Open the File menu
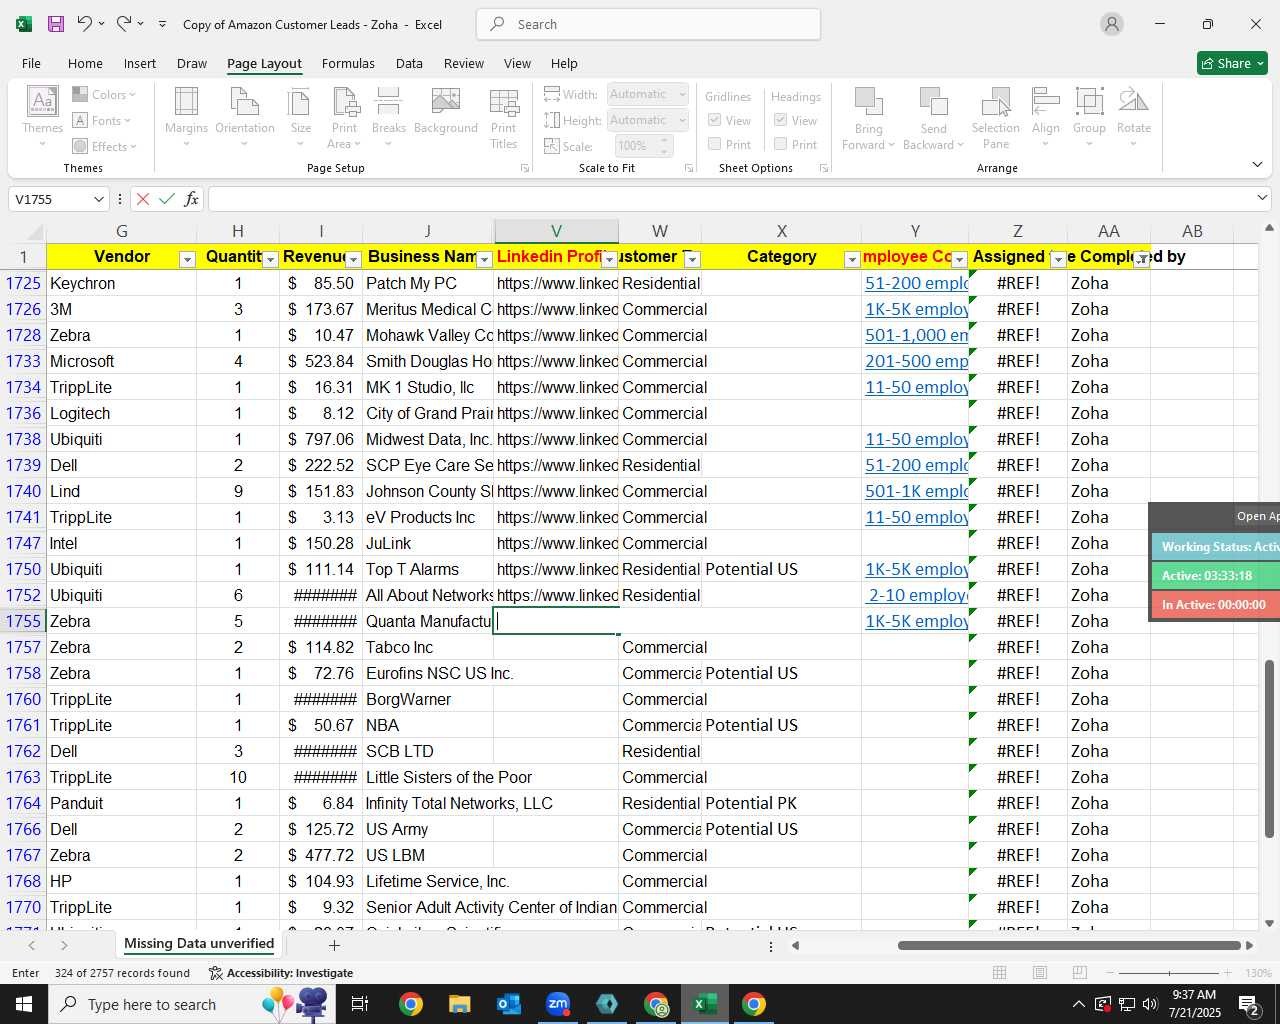 [31, 63]
